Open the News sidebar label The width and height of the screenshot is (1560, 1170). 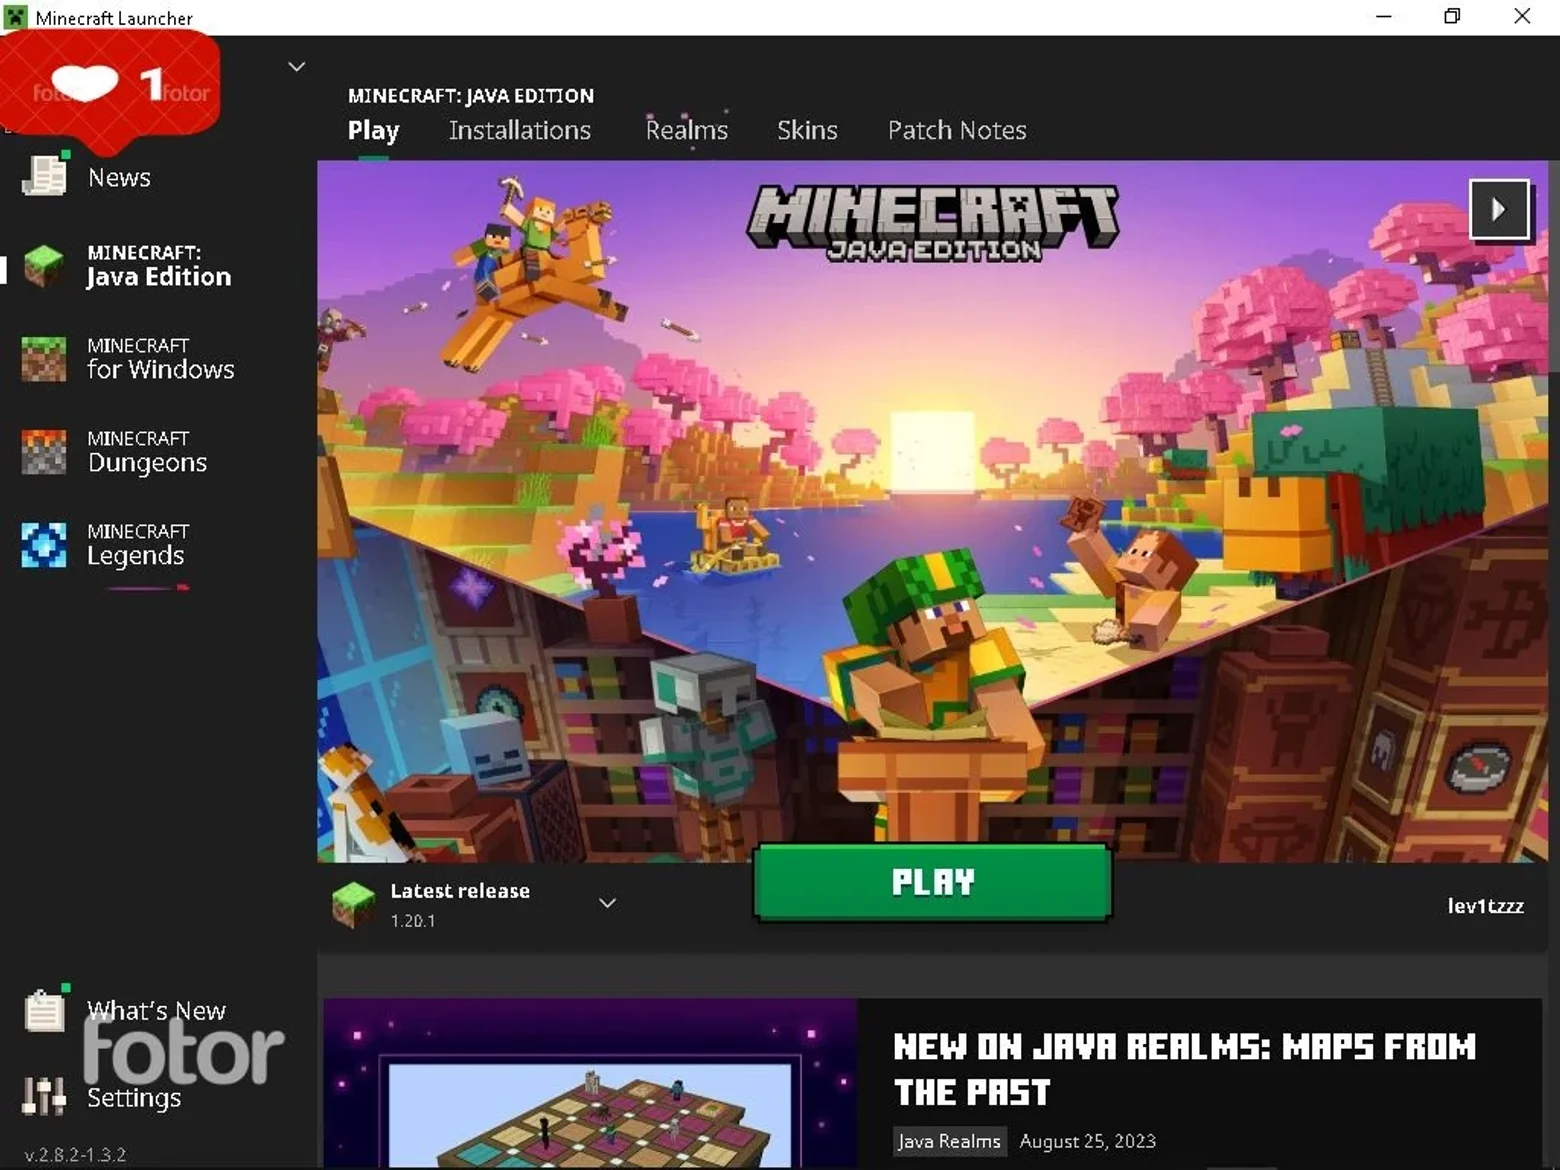click(119, 178)
